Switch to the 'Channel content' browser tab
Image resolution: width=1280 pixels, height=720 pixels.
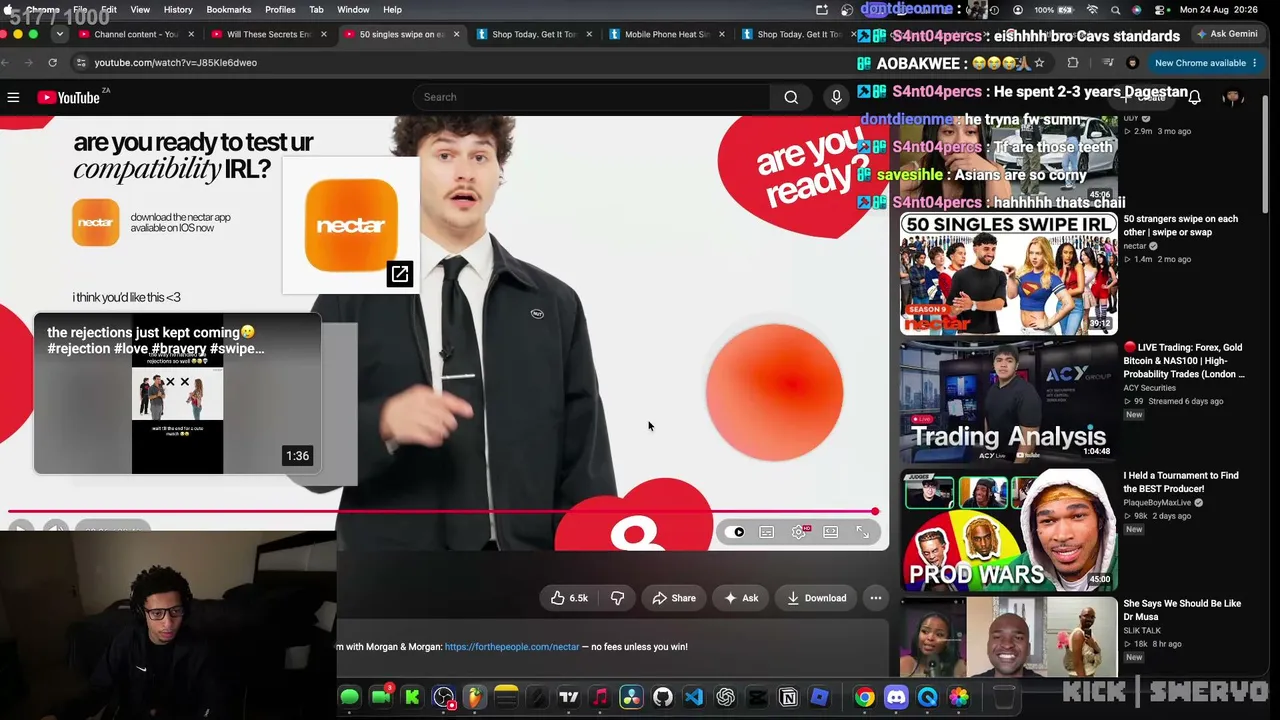[x=135, y=34]
